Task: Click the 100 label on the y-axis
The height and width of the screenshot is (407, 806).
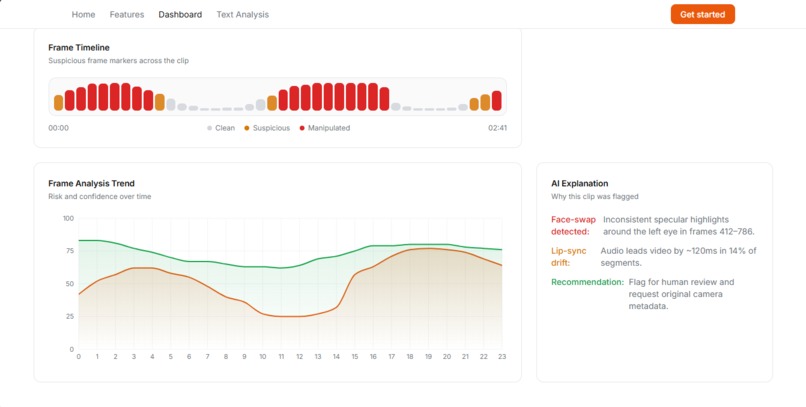Action: pyautogui.click(x=68, y=218)
